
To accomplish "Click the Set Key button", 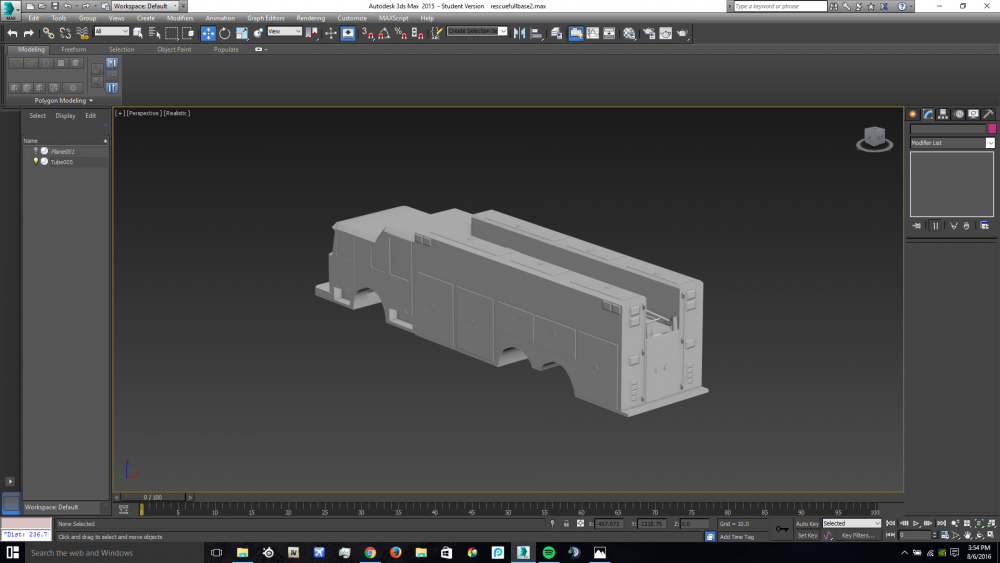I will [807, 536].
